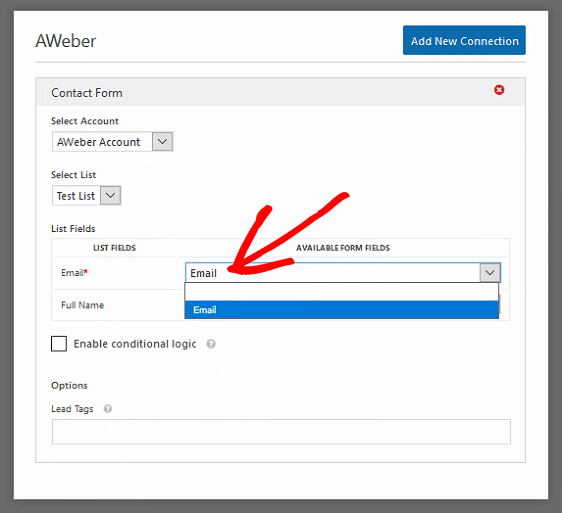Delete the Contact Form connection with red X
This screenshot has width=562, height=513.
point(499,90)
